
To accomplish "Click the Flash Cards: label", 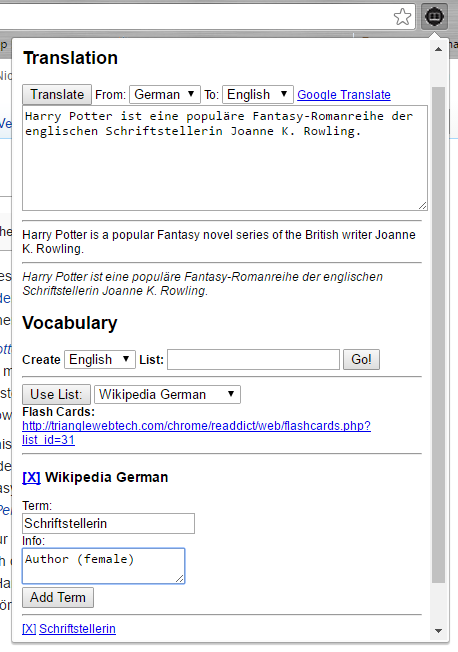I will pyautogui.click(x=59, y=412).
